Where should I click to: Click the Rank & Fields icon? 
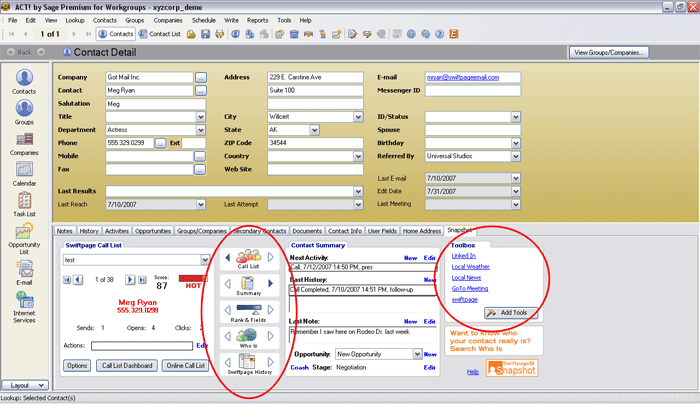pos(249,309)
